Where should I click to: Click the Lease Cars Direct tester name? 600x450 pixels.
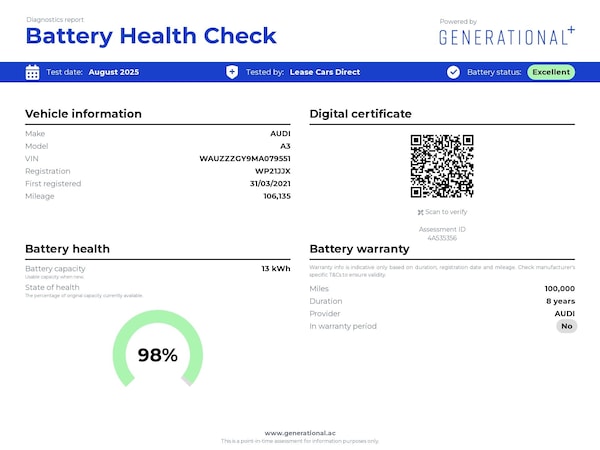point(325,72)
